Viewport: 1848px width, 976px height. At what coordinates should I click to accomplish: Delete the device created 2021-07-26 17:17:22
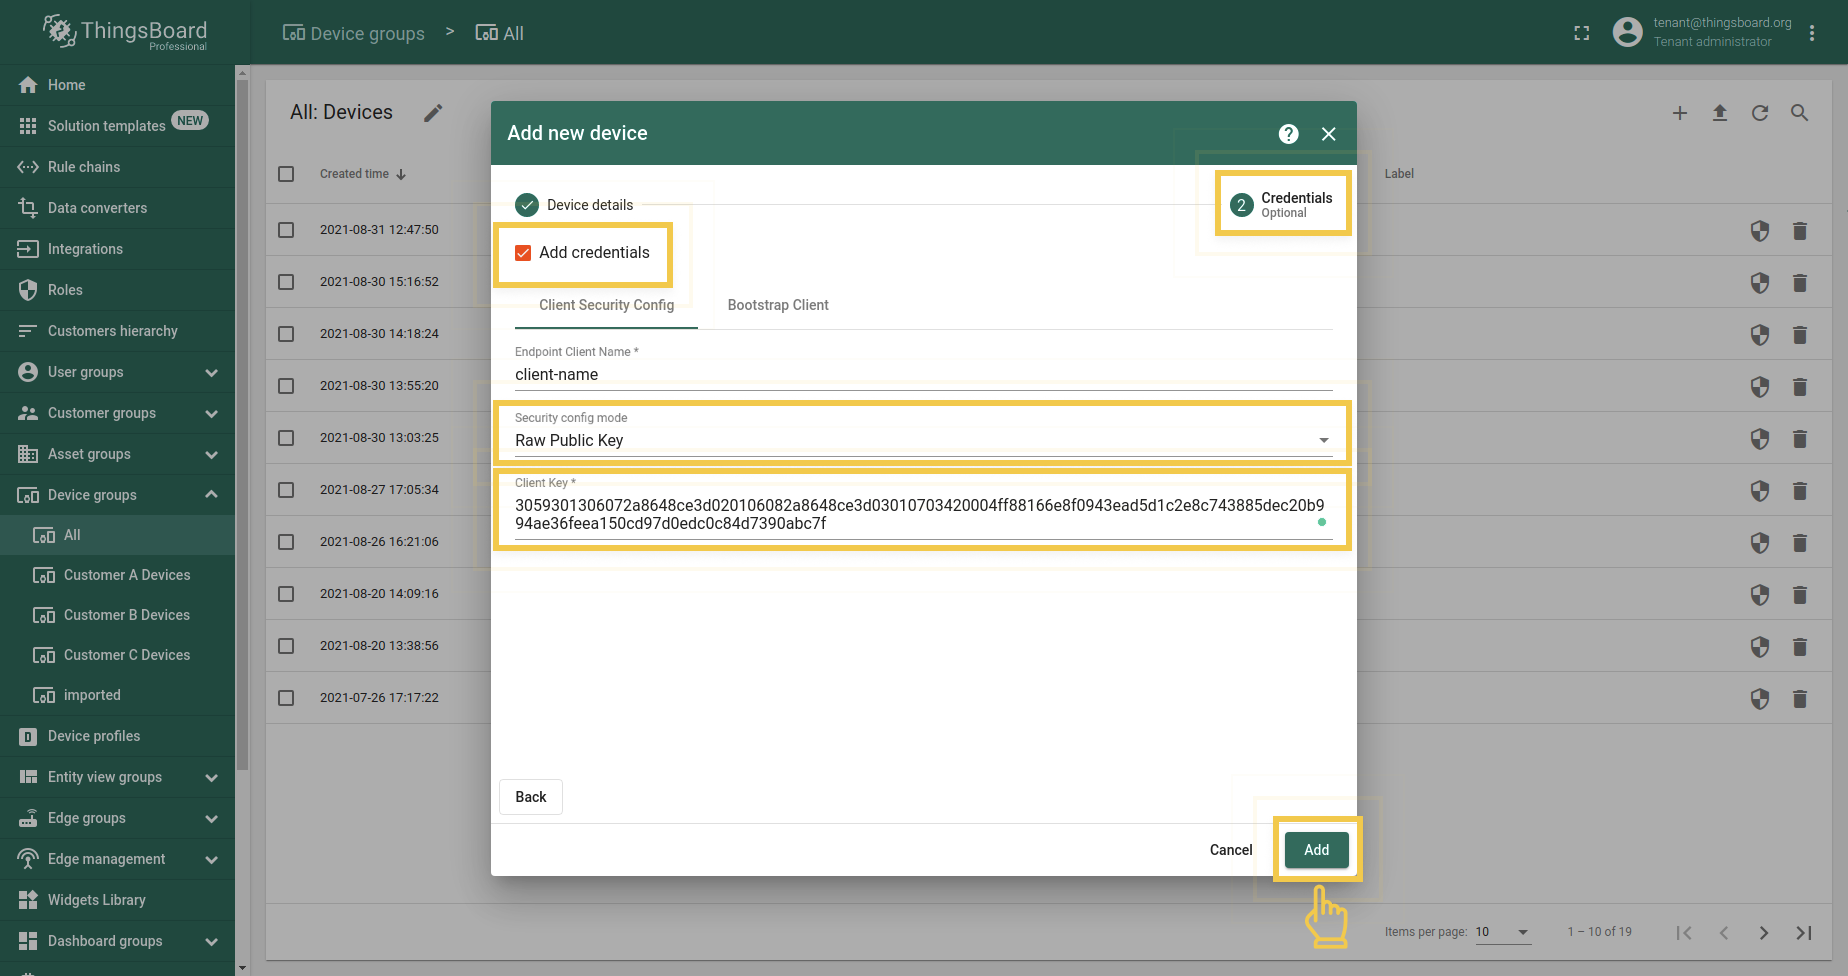(1800, 698)
